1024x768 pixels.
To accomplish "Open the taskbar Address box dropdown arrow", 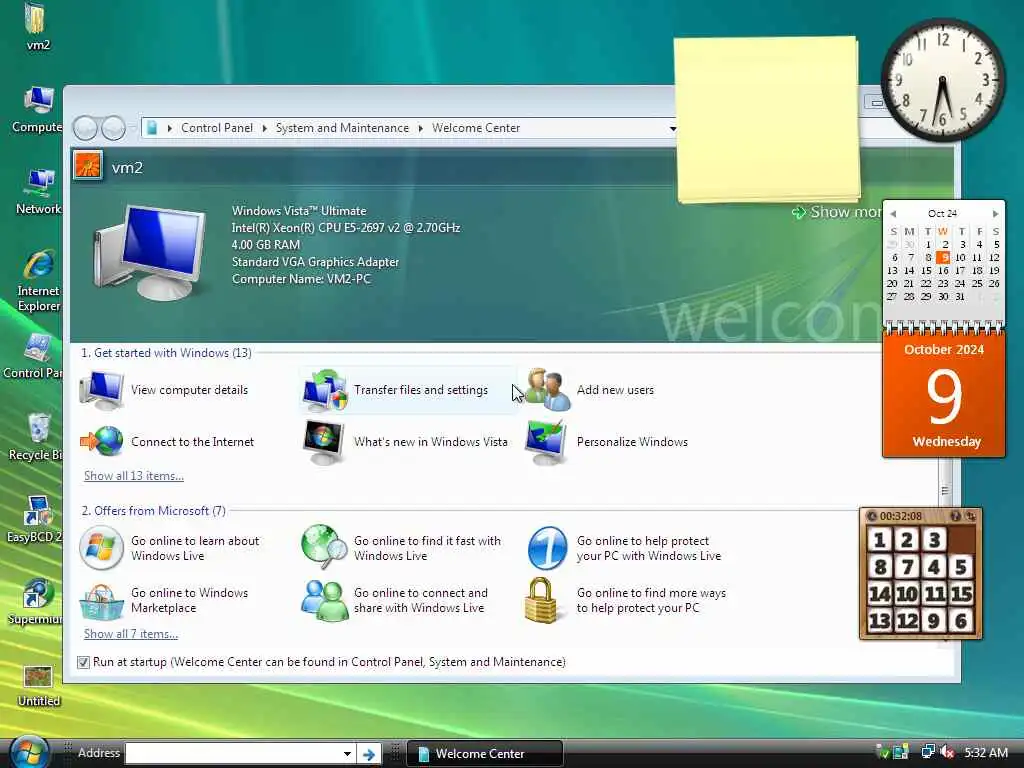I will tap(347, 754).
